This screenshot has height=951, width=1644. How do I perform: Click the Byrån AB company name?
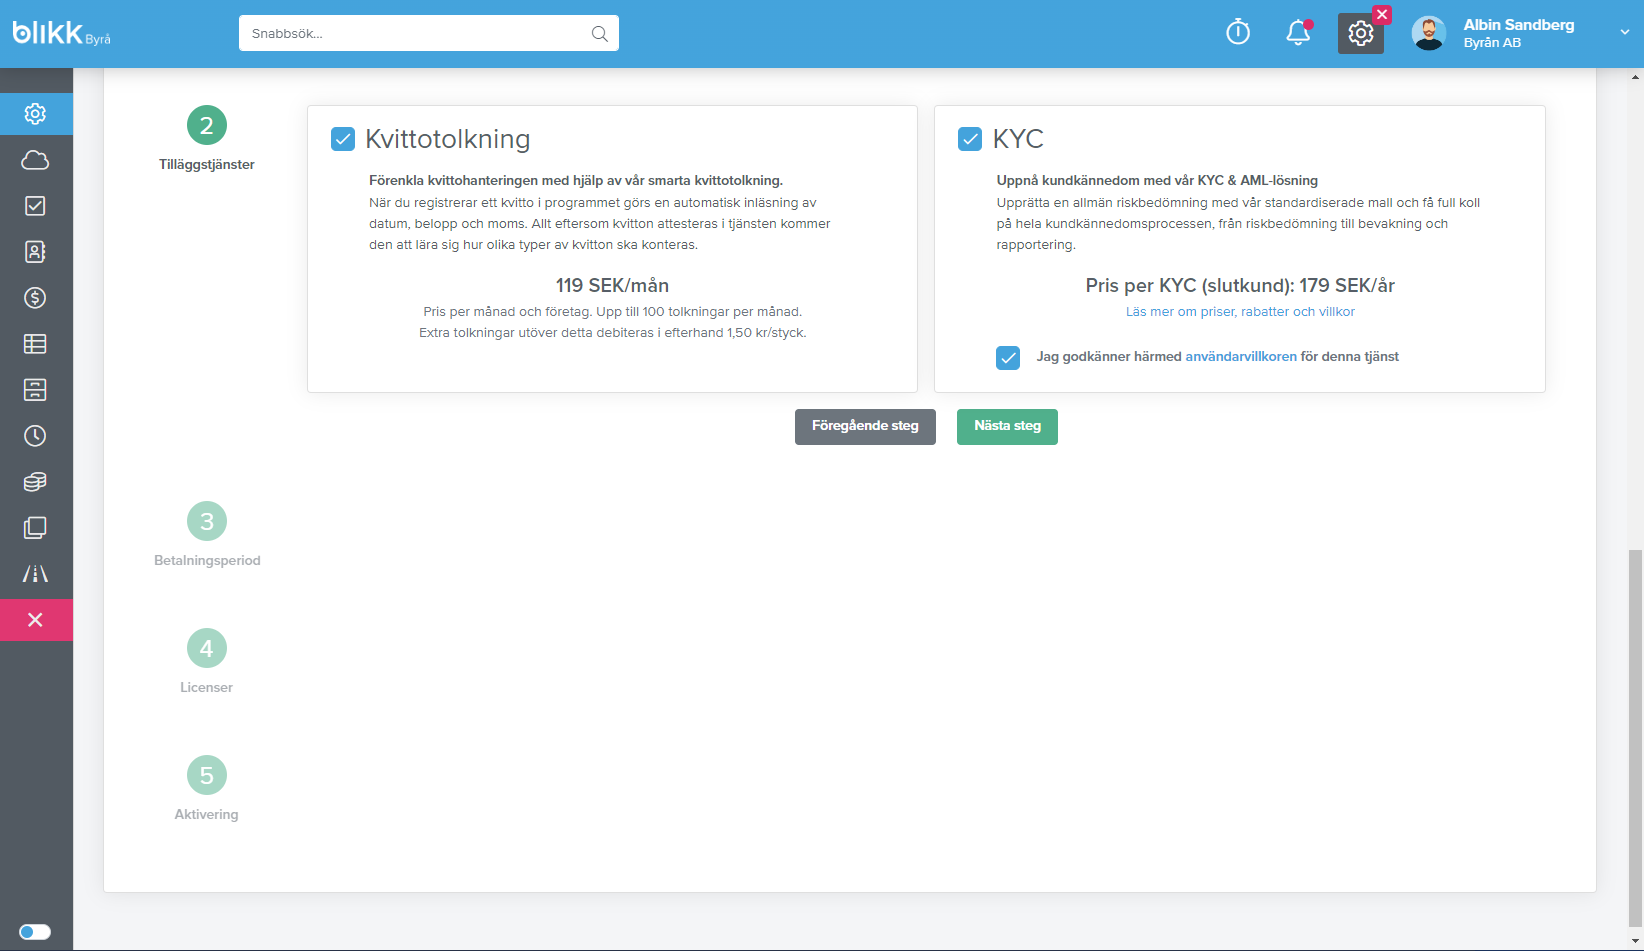coord(1492,43)
